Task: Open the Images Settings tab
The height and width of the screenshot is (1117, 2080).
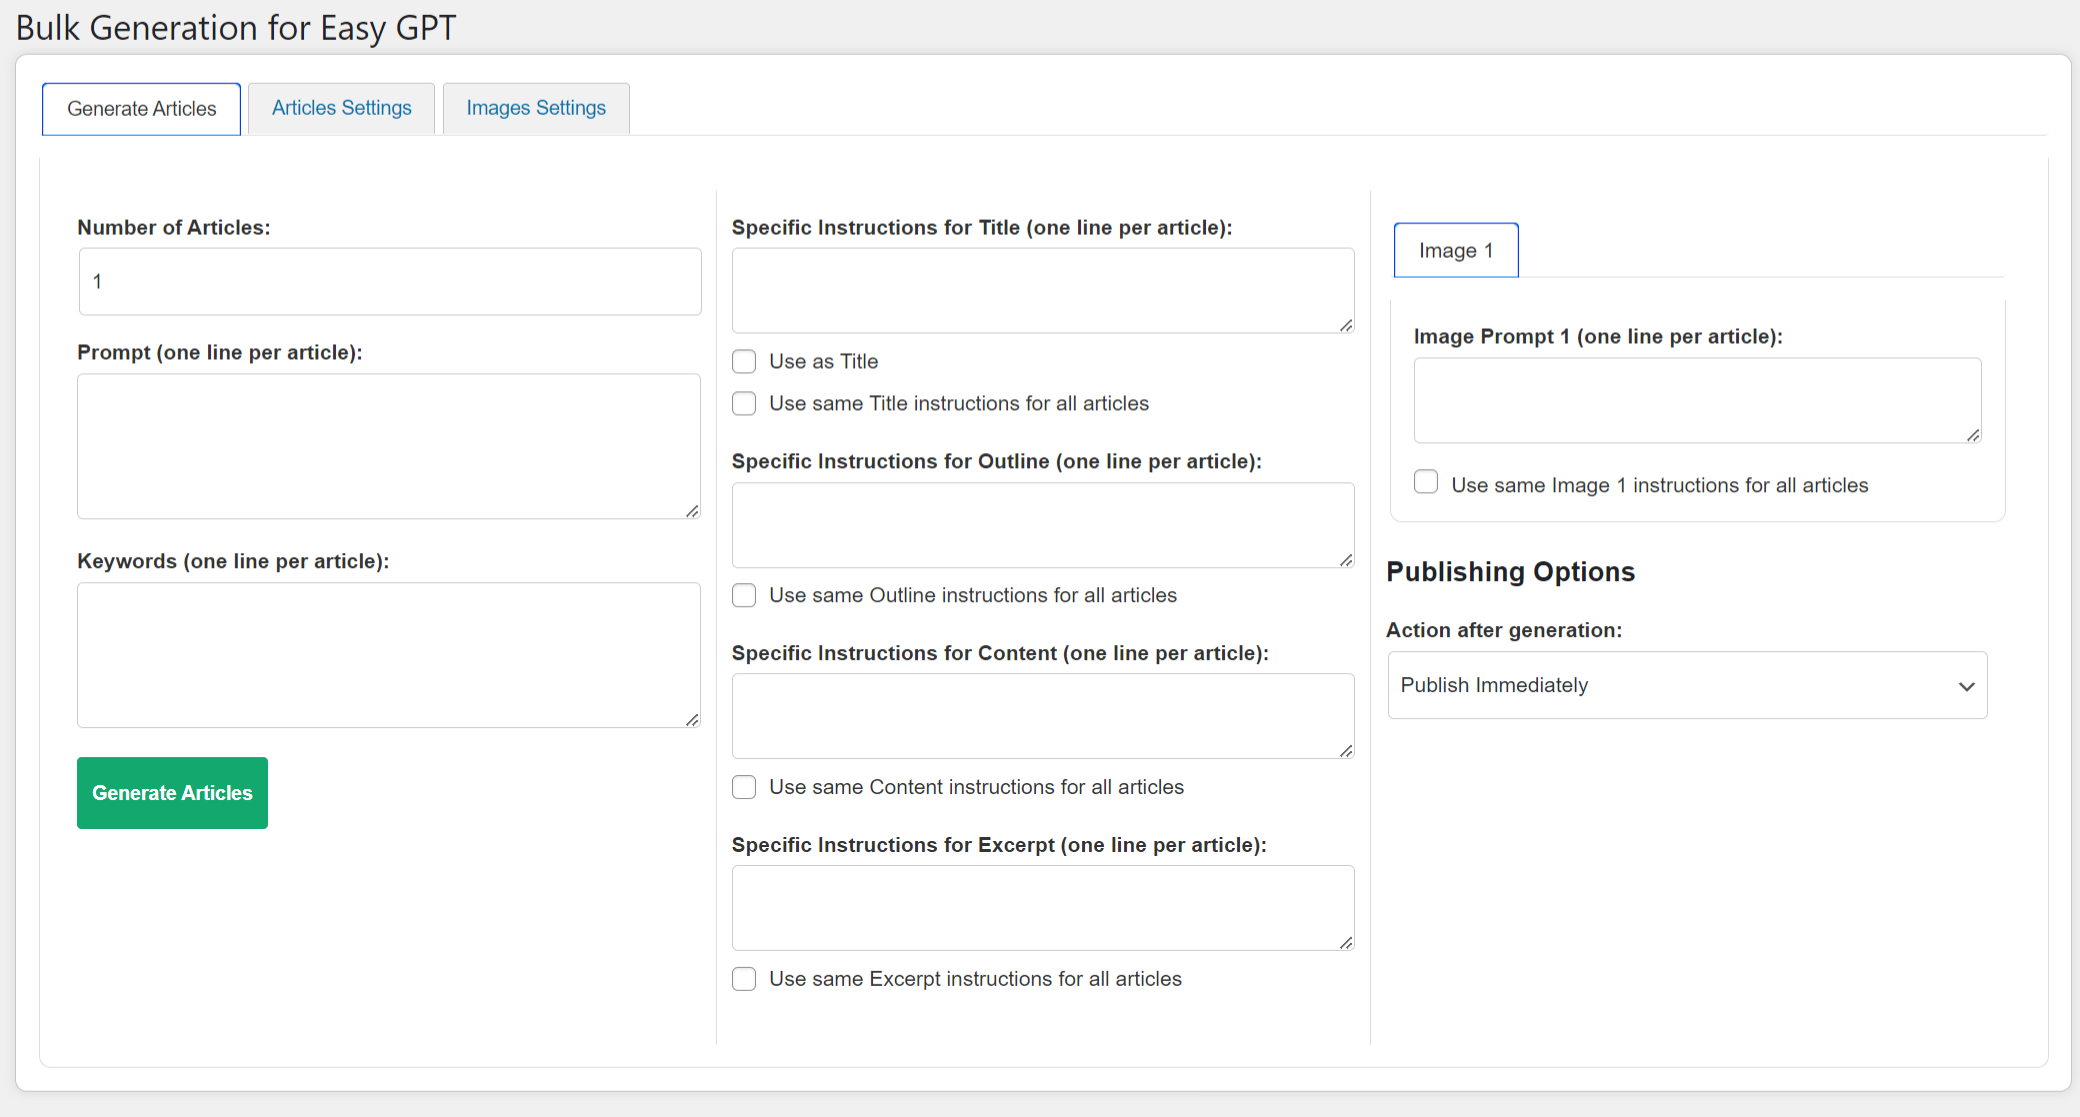Action: click(x=536, y=108)
